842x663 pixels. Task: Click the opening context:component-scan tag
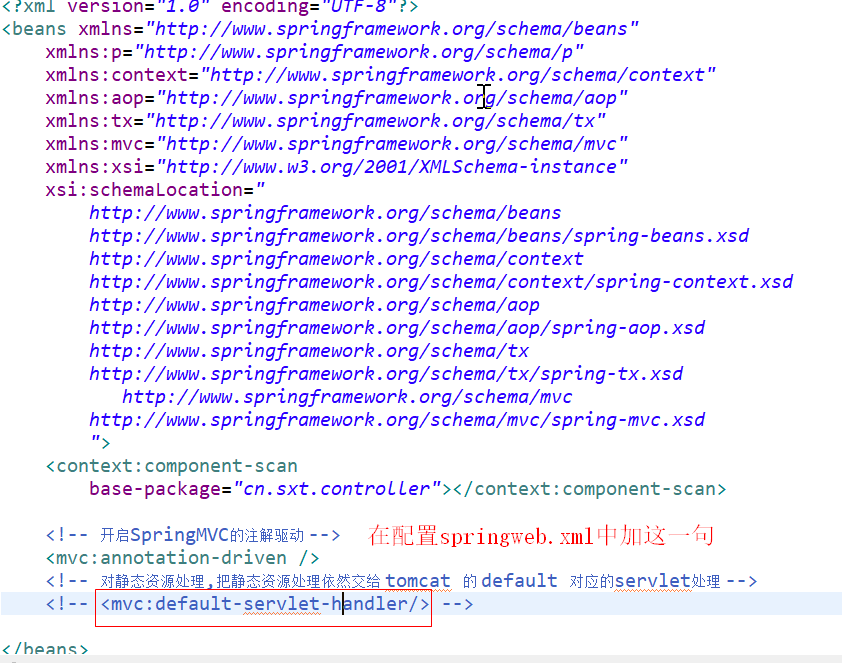click(x=171, y=466)
